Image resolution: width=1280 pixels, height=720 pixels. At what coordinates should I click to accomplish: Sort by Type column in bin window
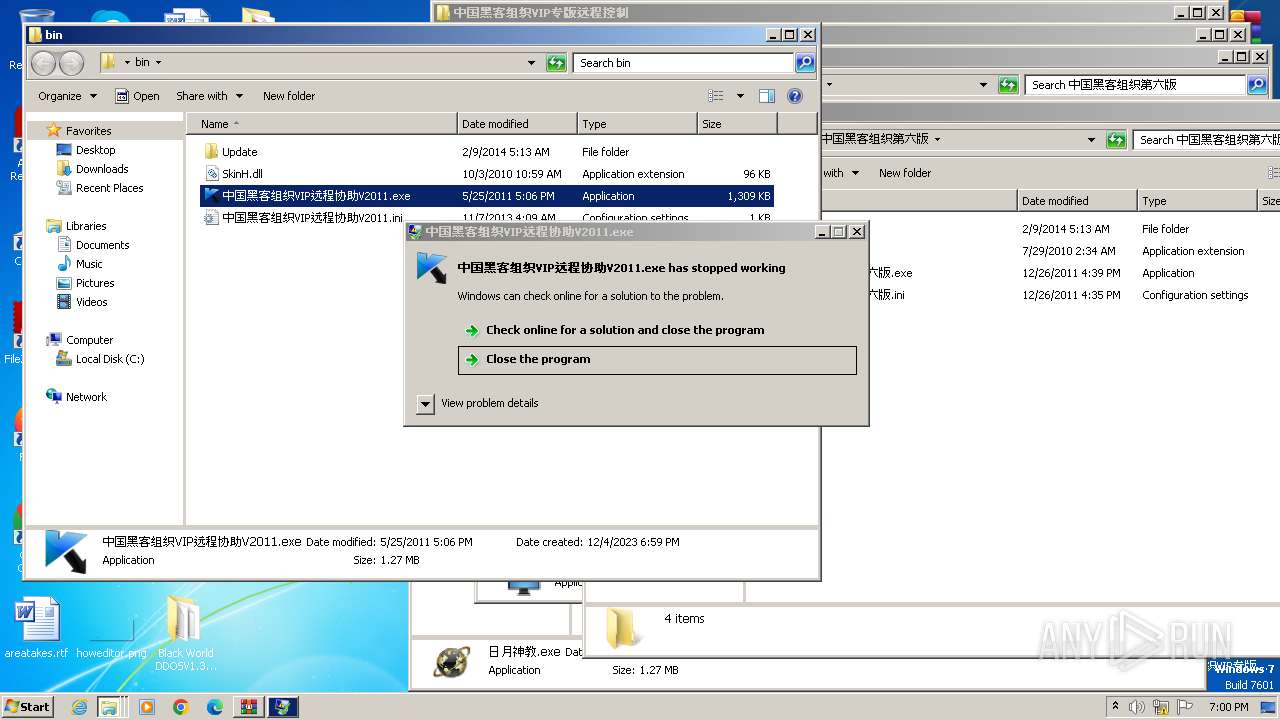tap(637, 124)
